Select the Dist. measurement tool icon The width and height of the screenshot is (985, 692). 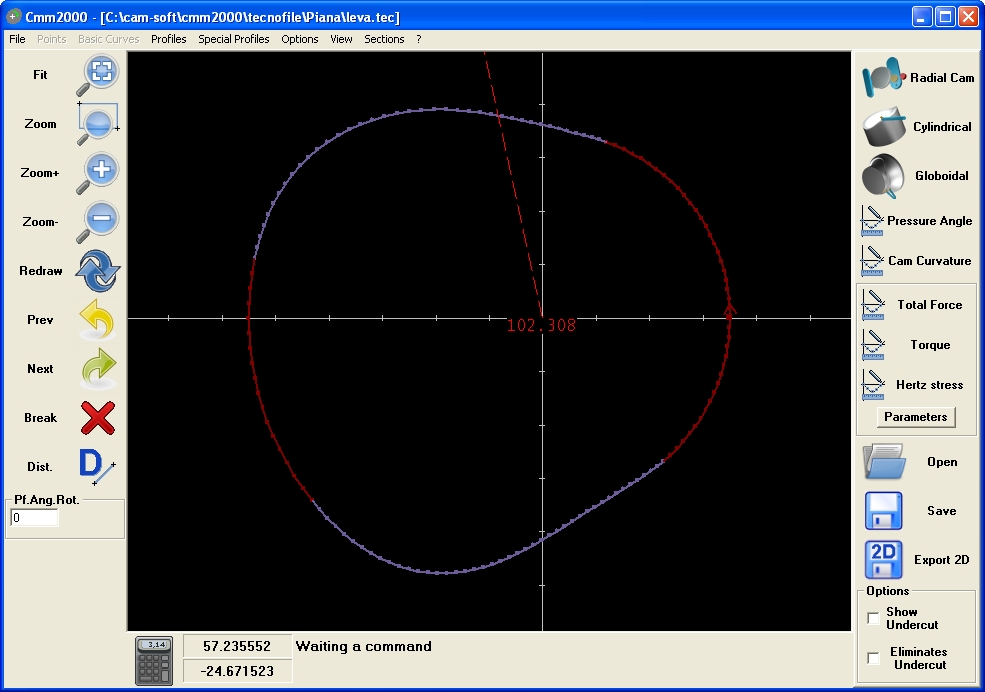pos(97,467)
